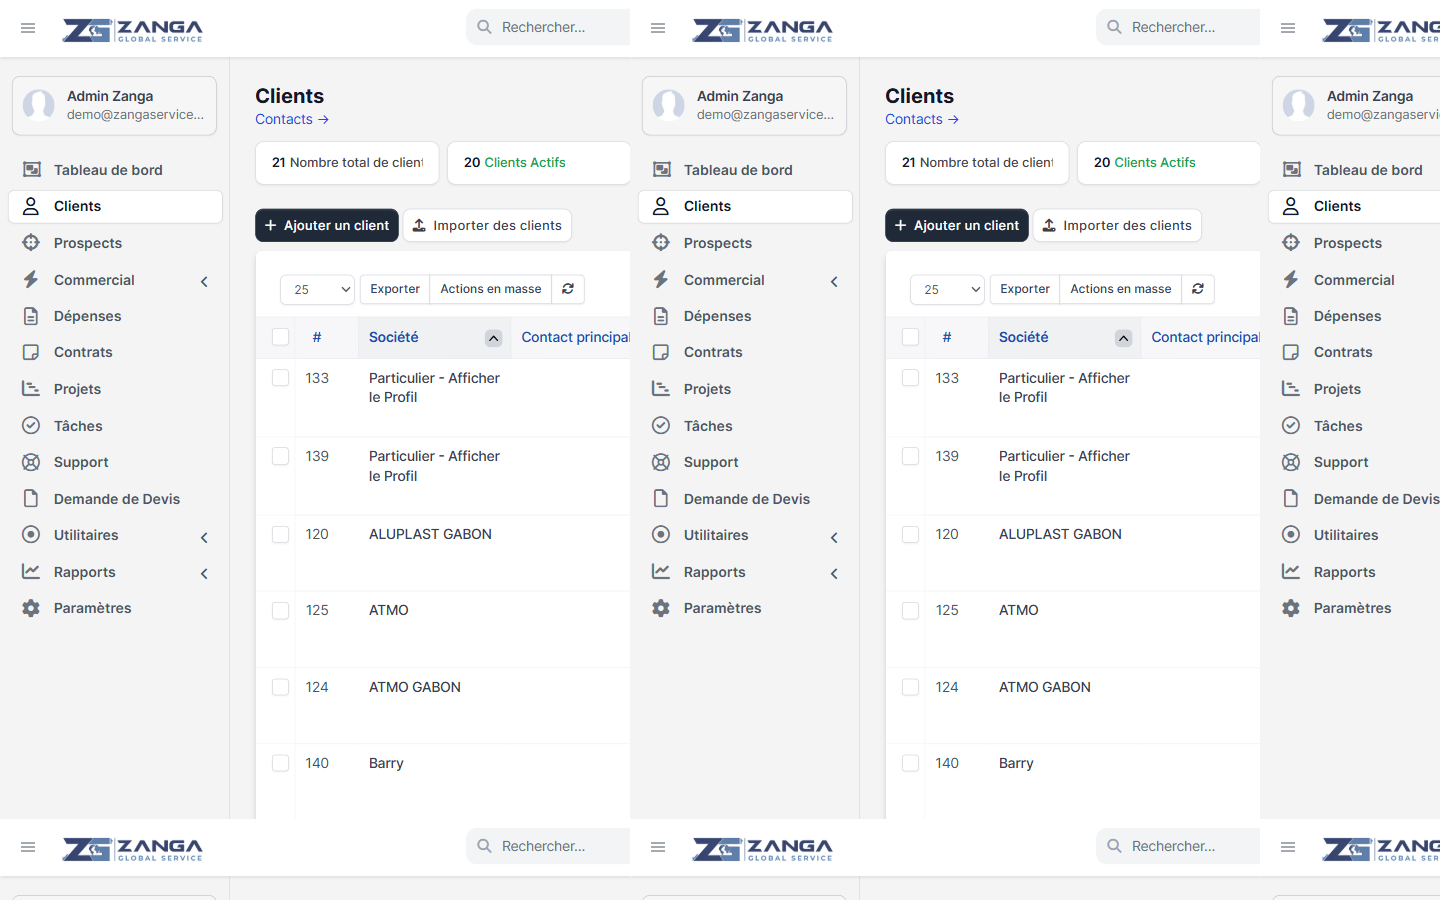Open hamburger menu in the bottom-left page copy
This screenshot has width=1440, height=900.
coord(28,847)
